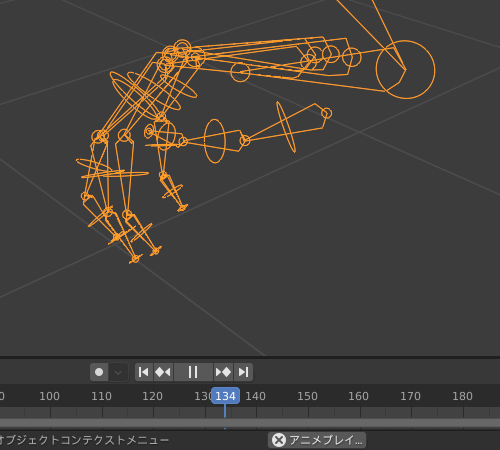Click frame 150 label on the timeline
500x450 pixels.
[x=307, y=396]
